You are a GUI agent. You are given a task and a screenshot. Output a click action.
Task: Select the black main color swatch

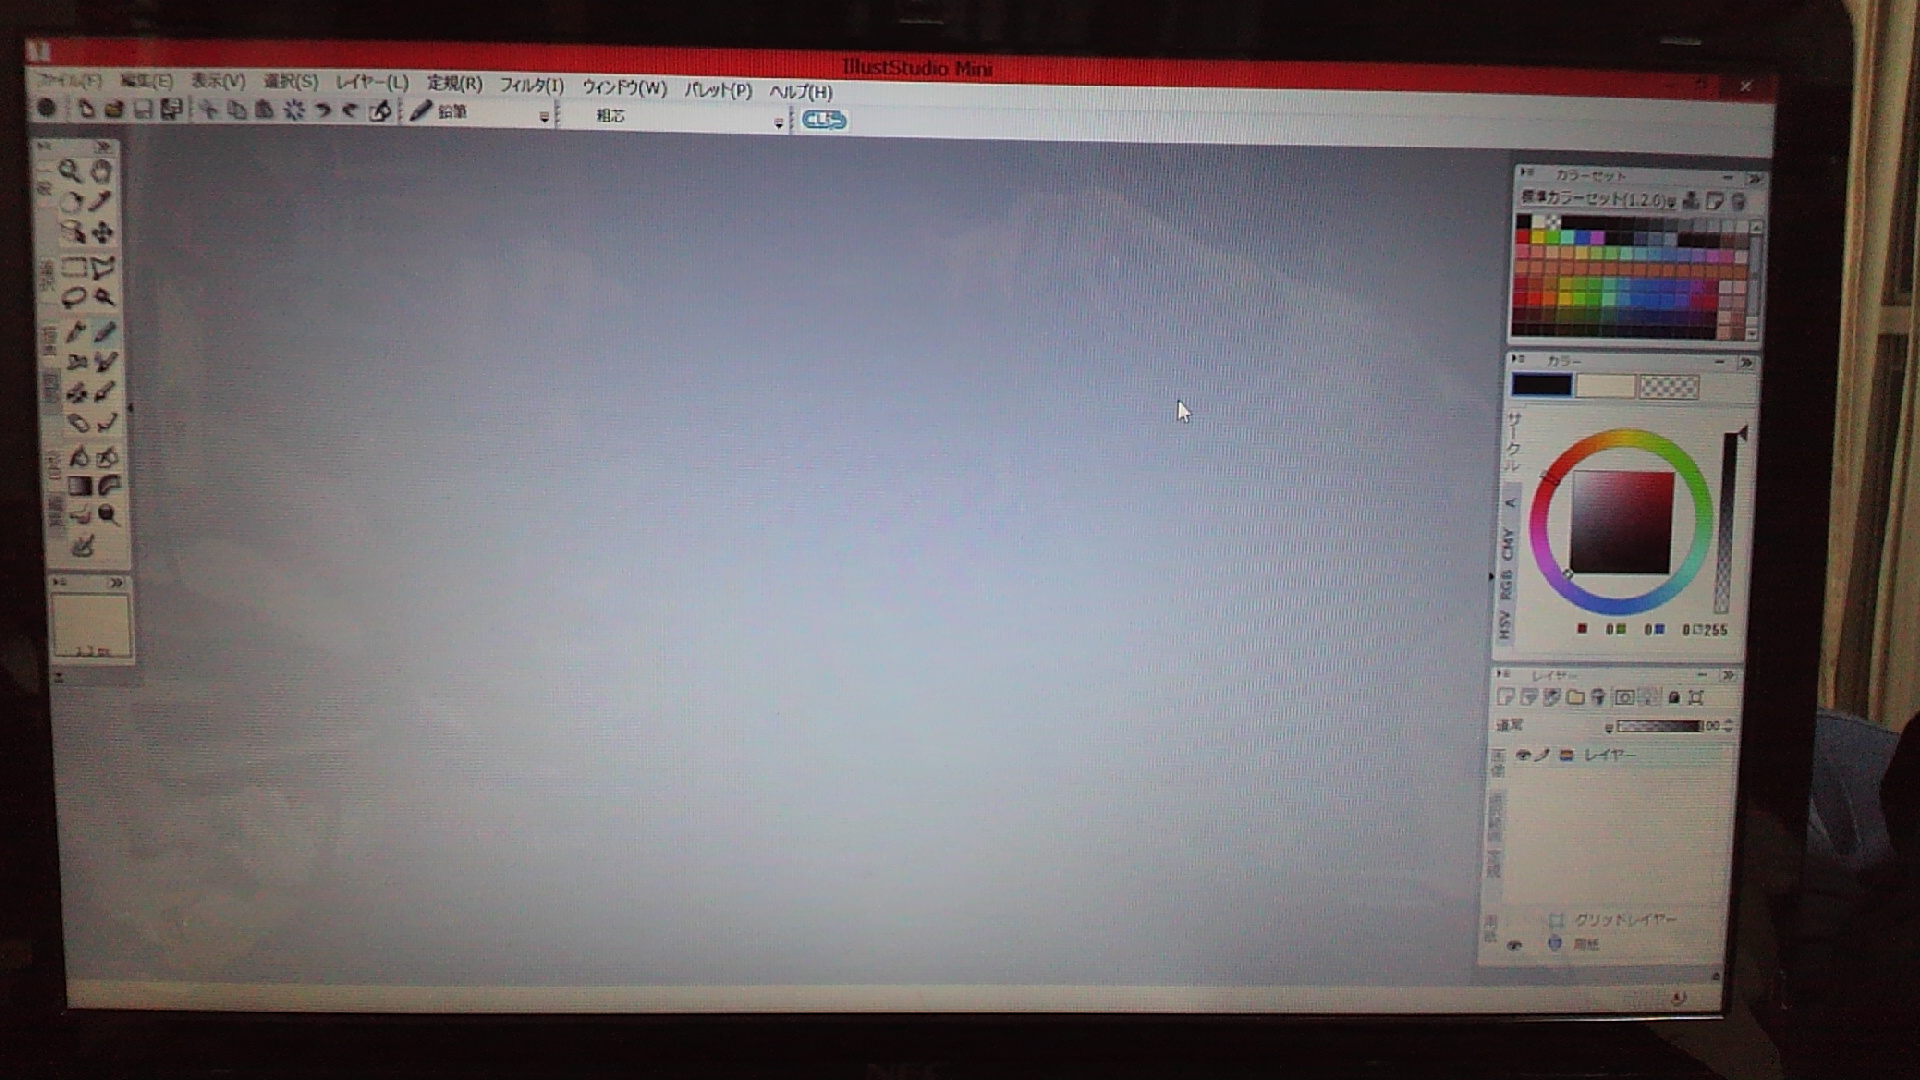point(1541,386)
